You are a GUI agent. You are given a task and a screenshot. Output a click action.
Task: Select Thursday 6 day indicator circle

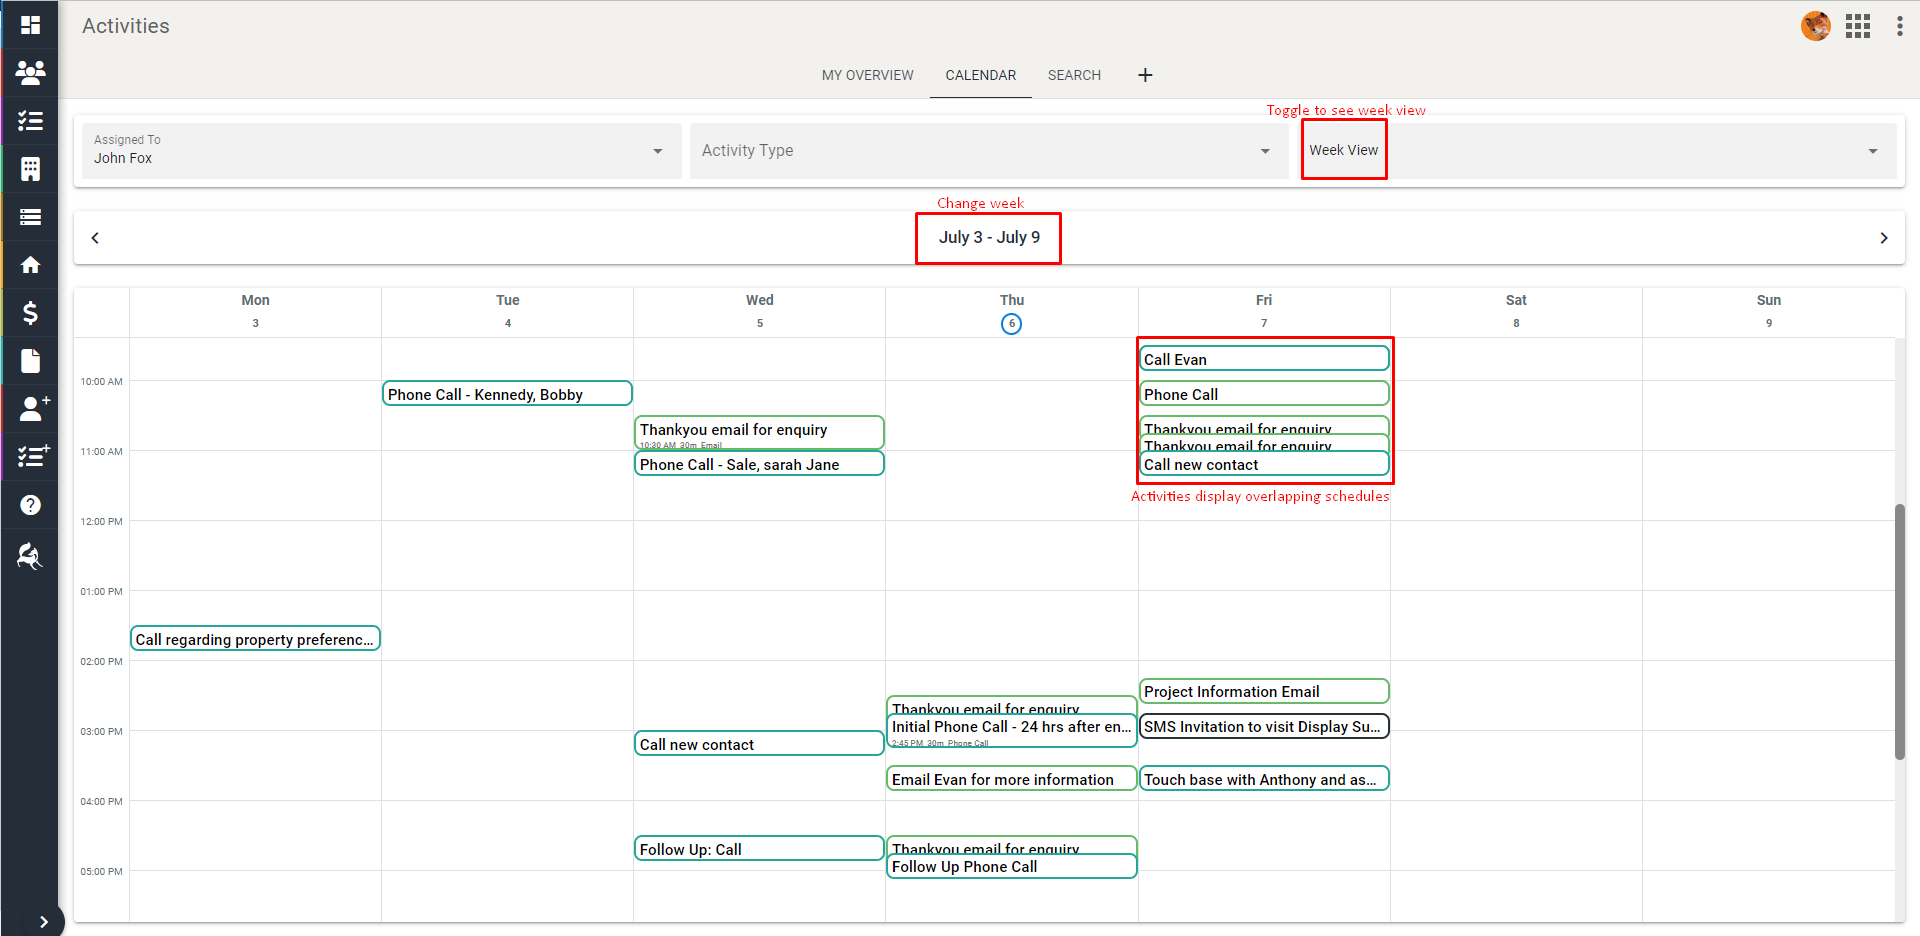(x=1011, y=323)
